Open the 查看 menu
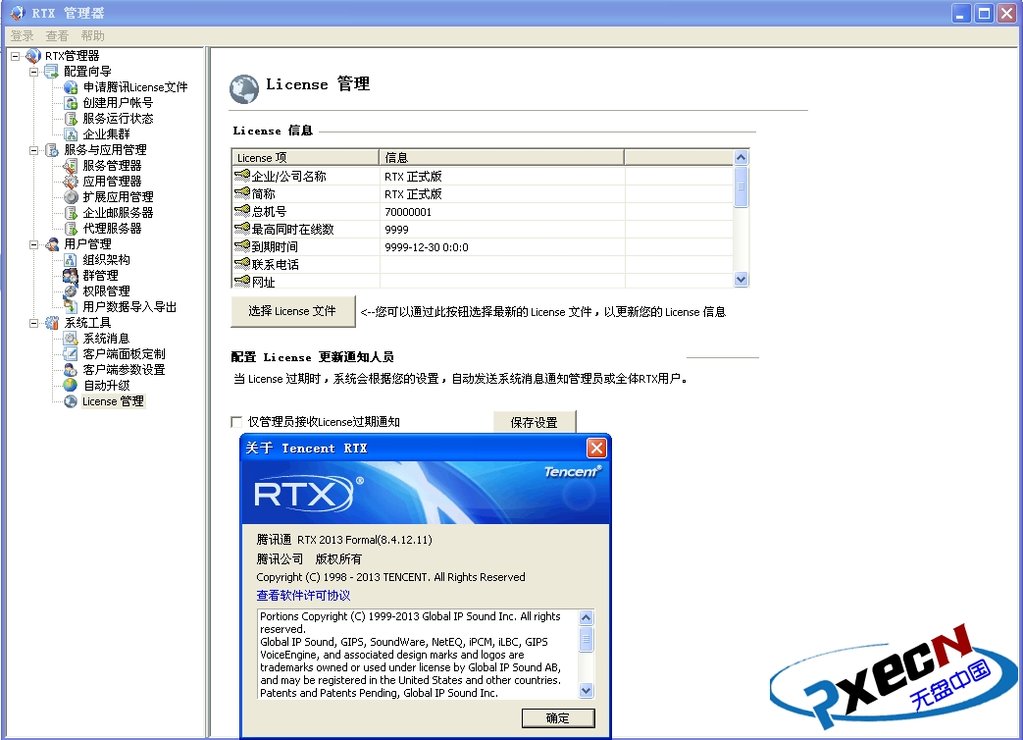This screenshot has width=1023, height=740. 57,36
